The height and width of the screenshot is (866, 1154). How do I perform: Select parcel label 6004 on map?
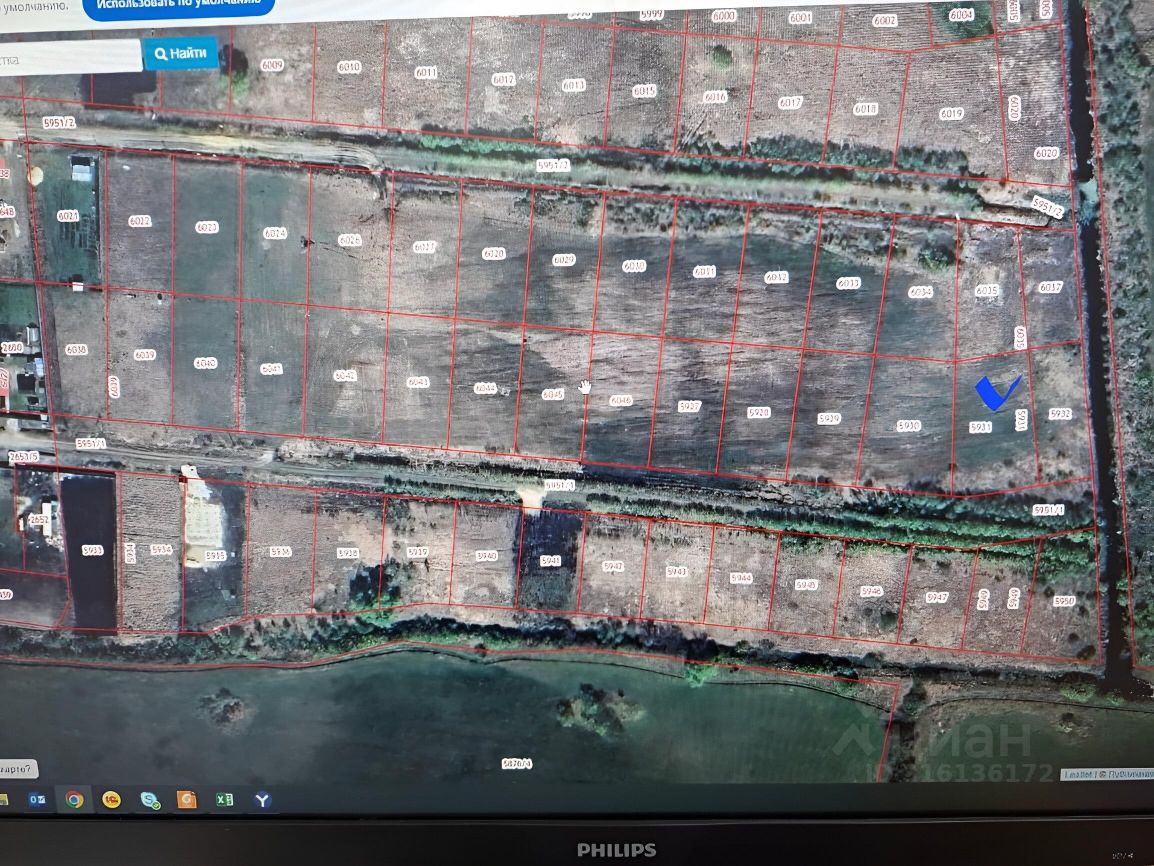coord(961,15)
